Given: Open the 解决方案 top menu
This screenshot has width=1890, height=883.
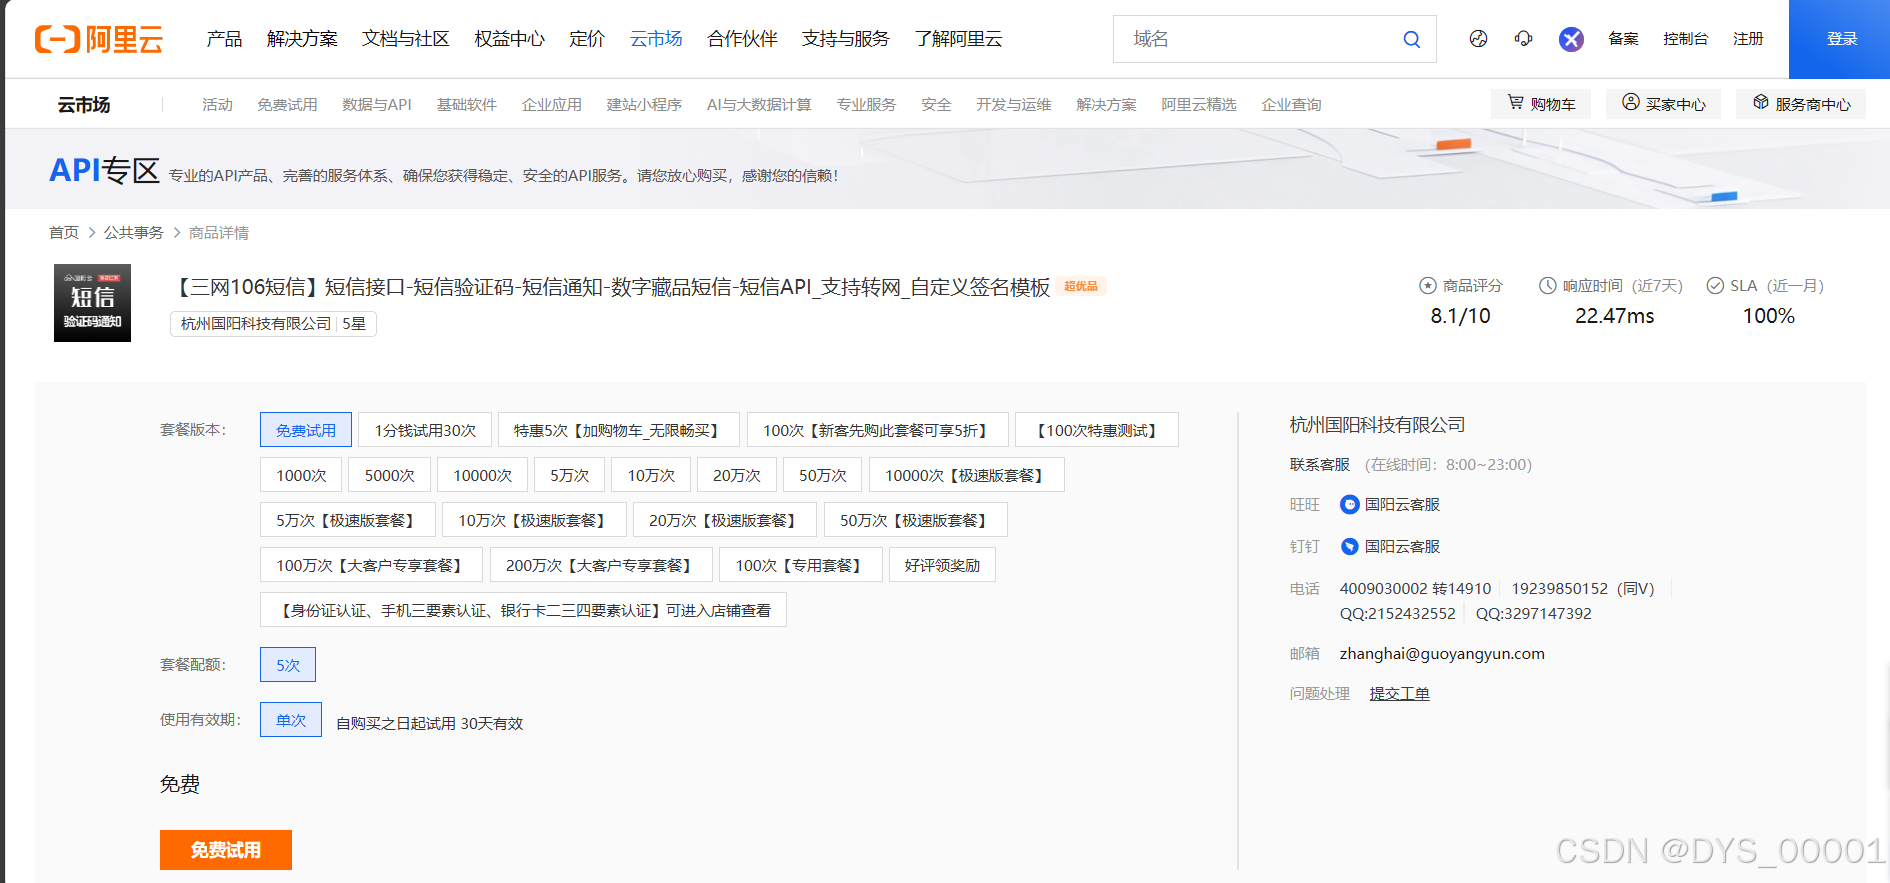Looking at the screenshot, I should click(x=302, y=39).
